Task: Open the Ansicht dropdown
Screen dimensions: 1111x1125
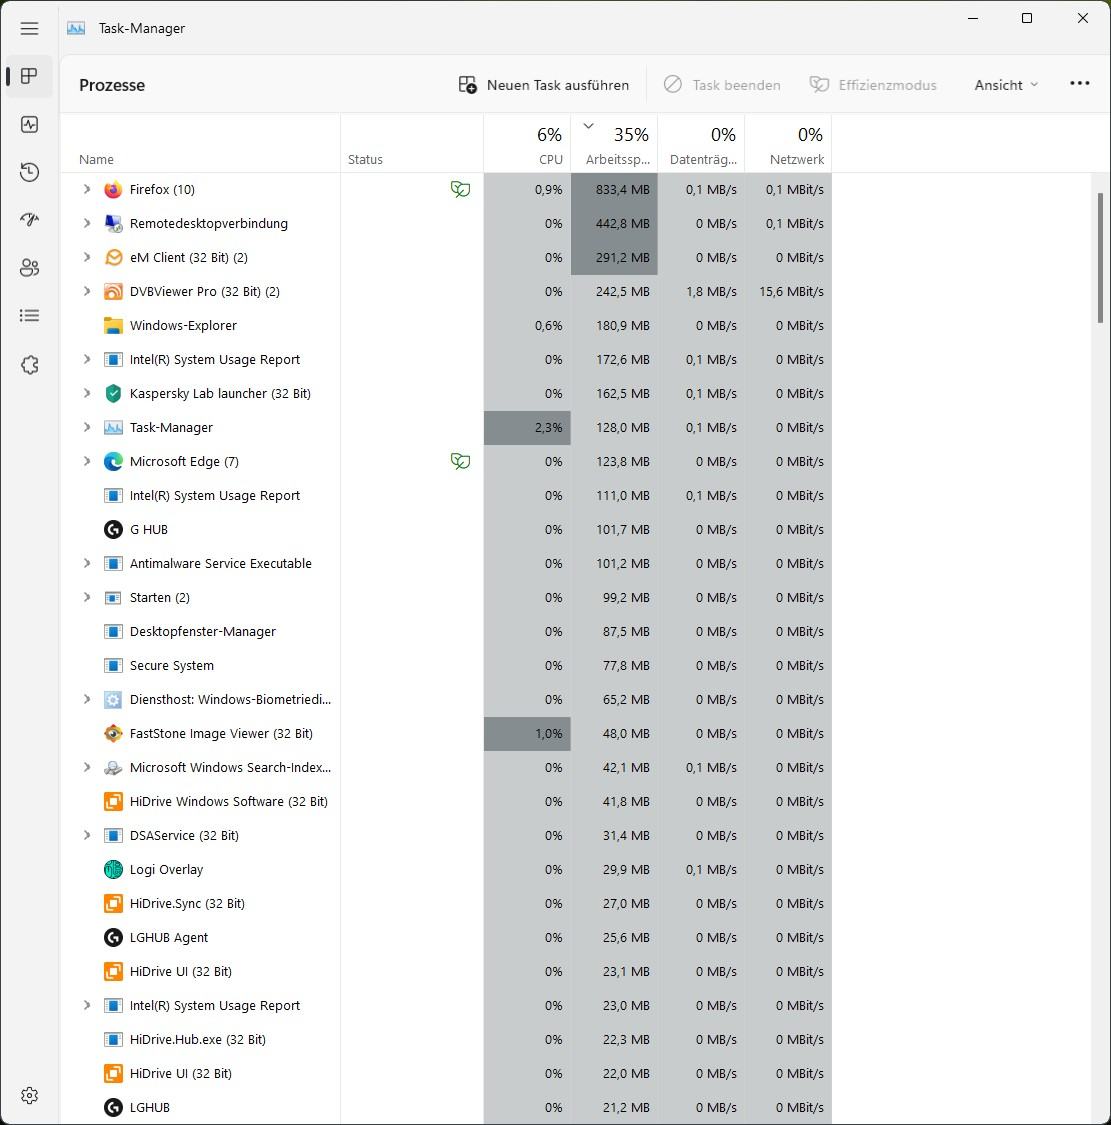Action: [x=1006, y=85]
